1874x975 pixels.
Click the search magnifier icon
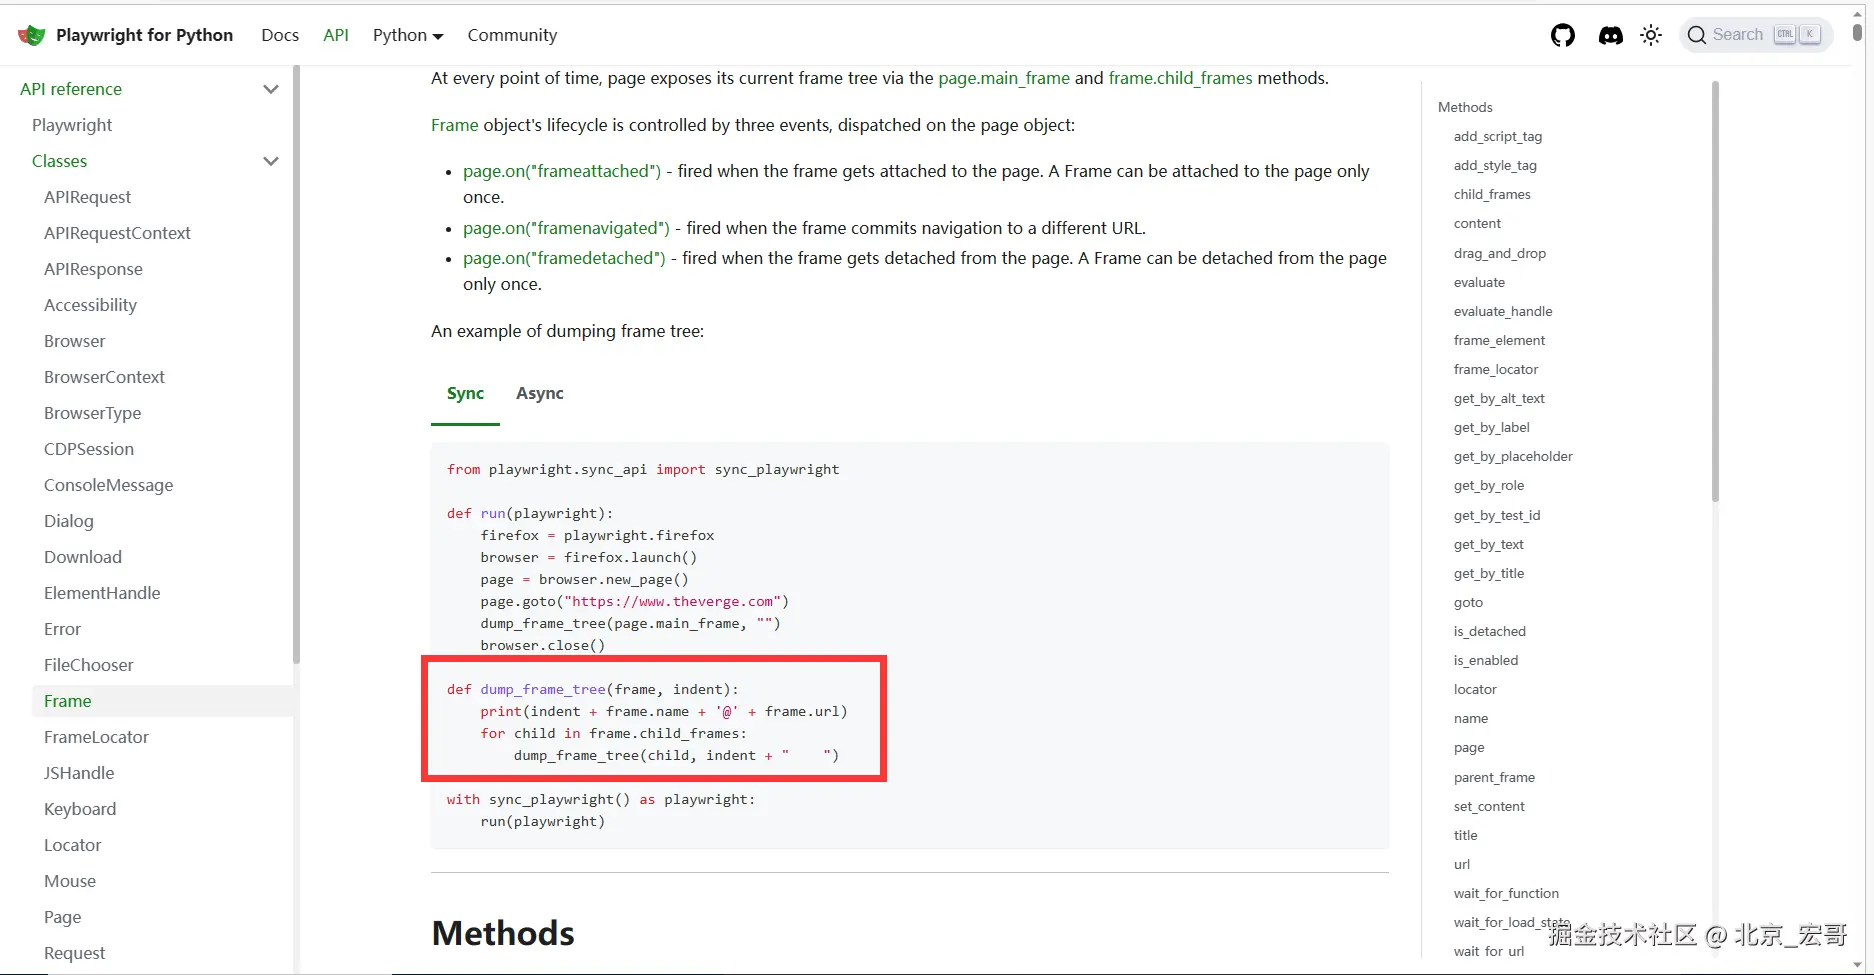click(x=1696, y=35)
